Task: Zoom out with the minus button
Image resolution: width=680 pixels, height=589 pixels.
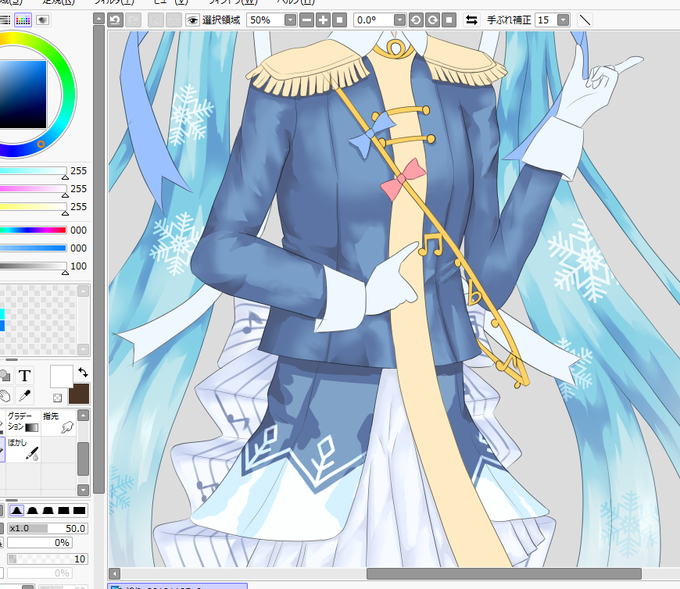Action: click(307, 20)
